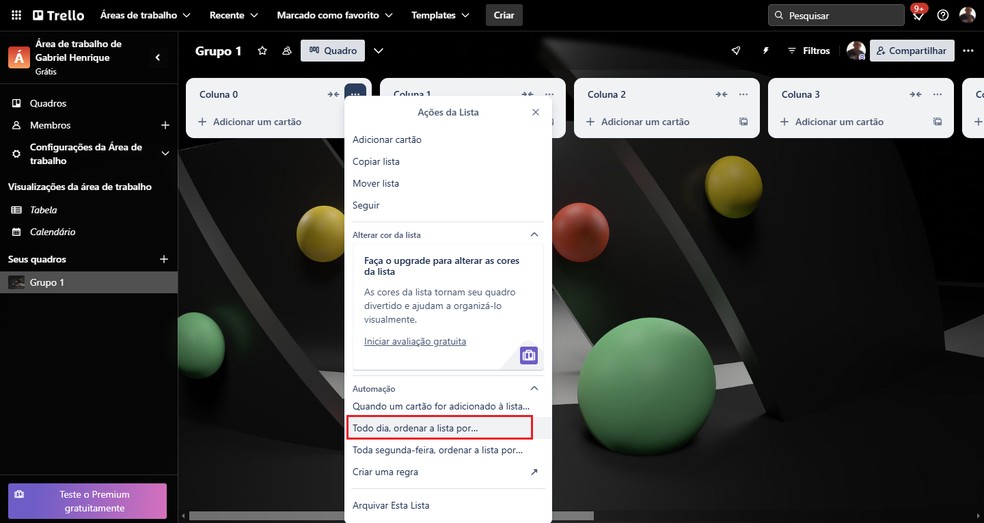This screenshot has width=984, height=523.
Task: Collapse the Alterar cor da lista section
Action: (534, 234)
